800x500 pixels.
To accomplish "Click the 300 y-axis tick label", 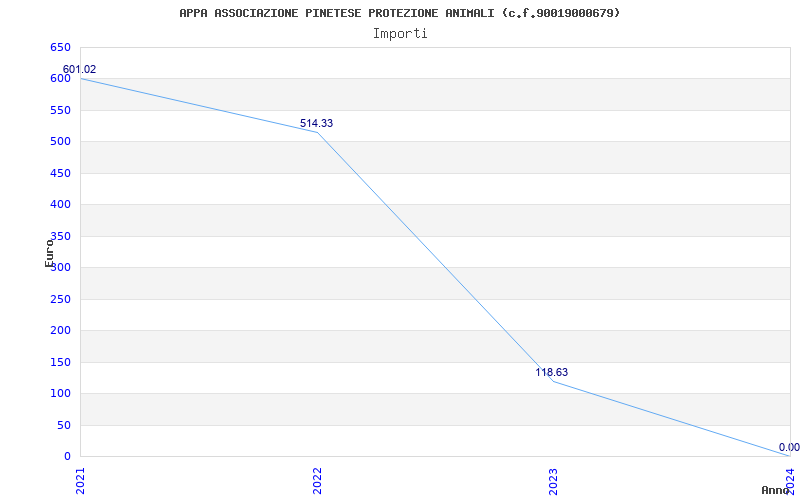I will (60, 267).
